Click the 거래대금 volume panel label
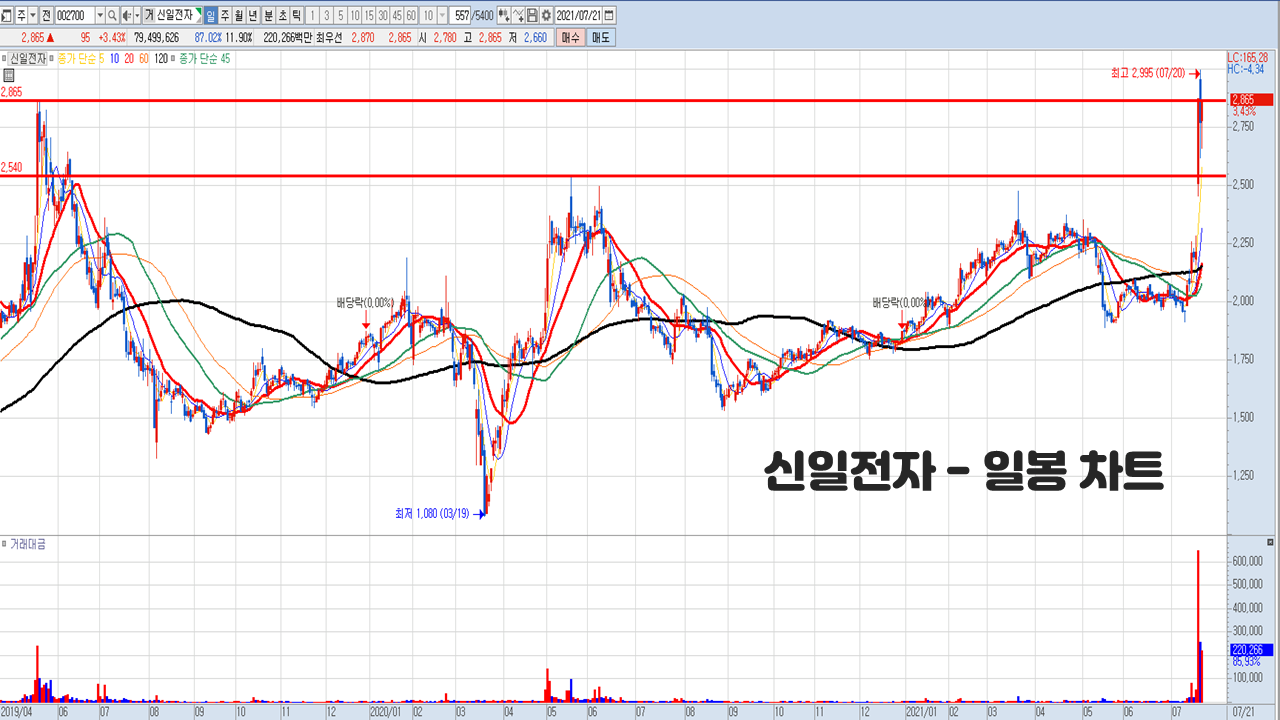Image resolution: width=1280 pixels, height=720 pixels. click(28, 544)
